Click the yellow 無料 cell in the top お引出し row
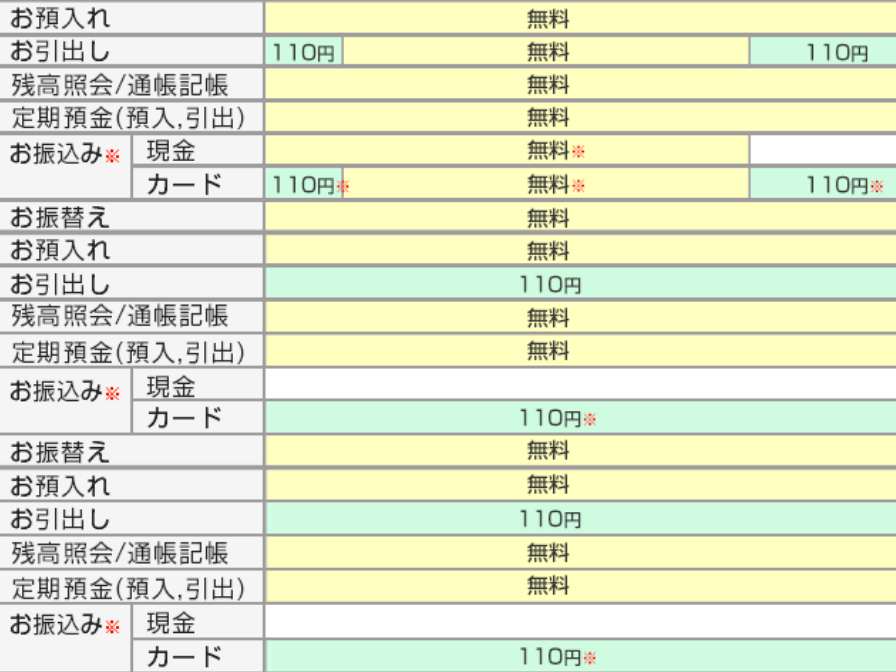Image resolution: width=896 pixels, height=672 pixels. (x=546, y=51)
